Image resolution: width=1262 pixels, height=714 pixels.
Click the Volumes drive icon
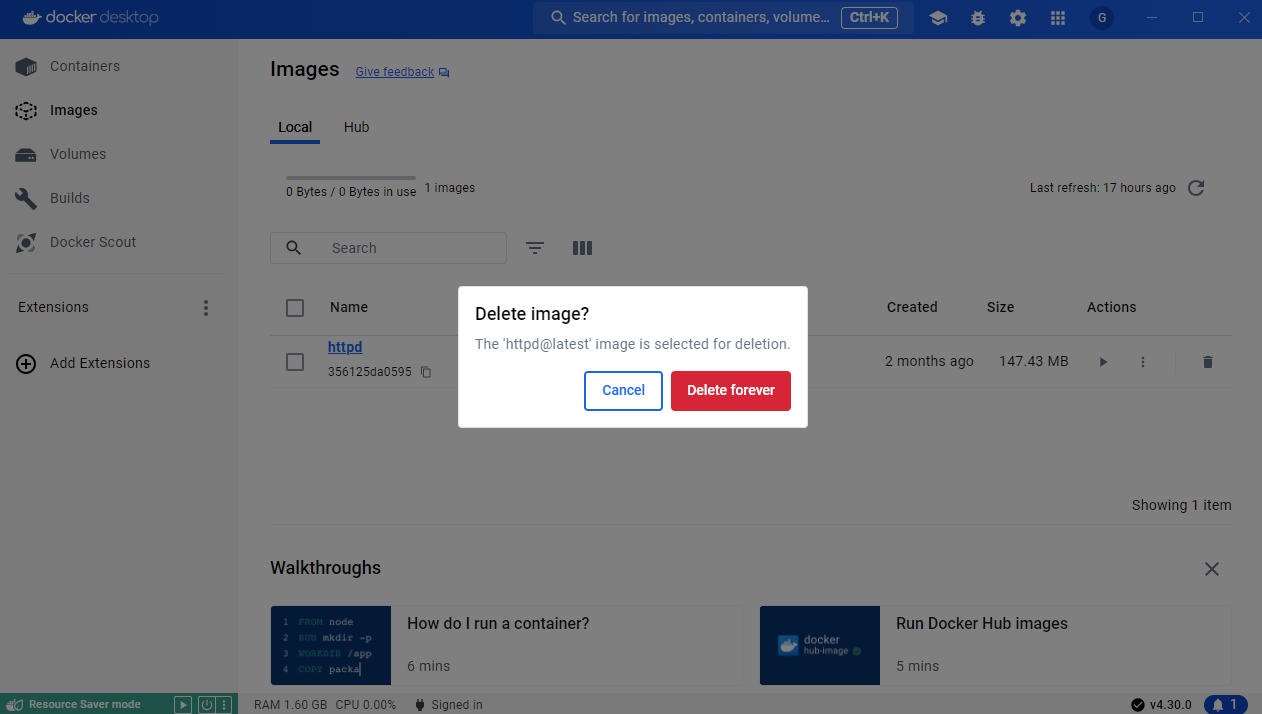click(x=26, y=155)
